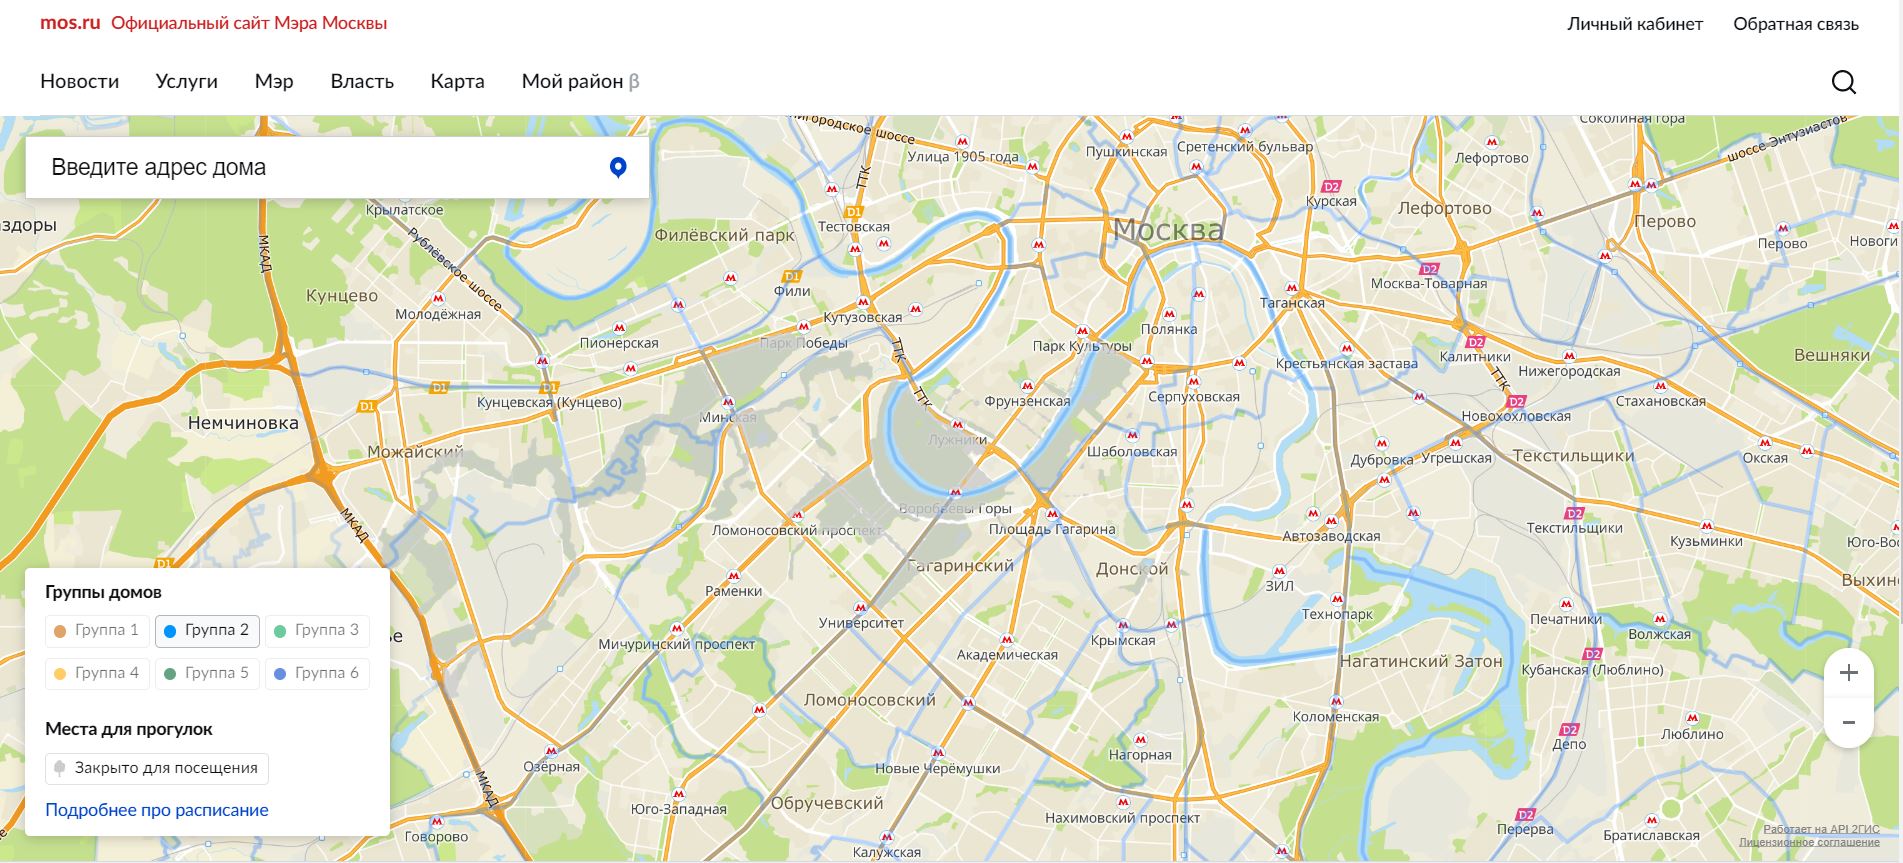
Task: Open the Услуги menu item
Action: click(186, 82)
